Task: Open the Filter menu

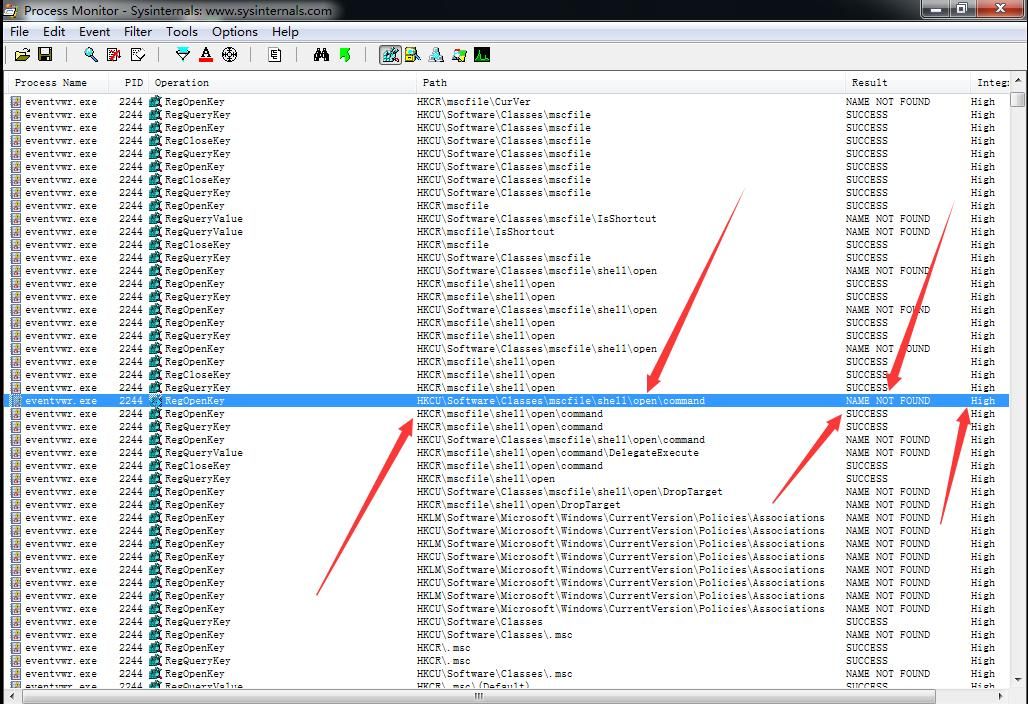Action: click(x=138, y=31)
